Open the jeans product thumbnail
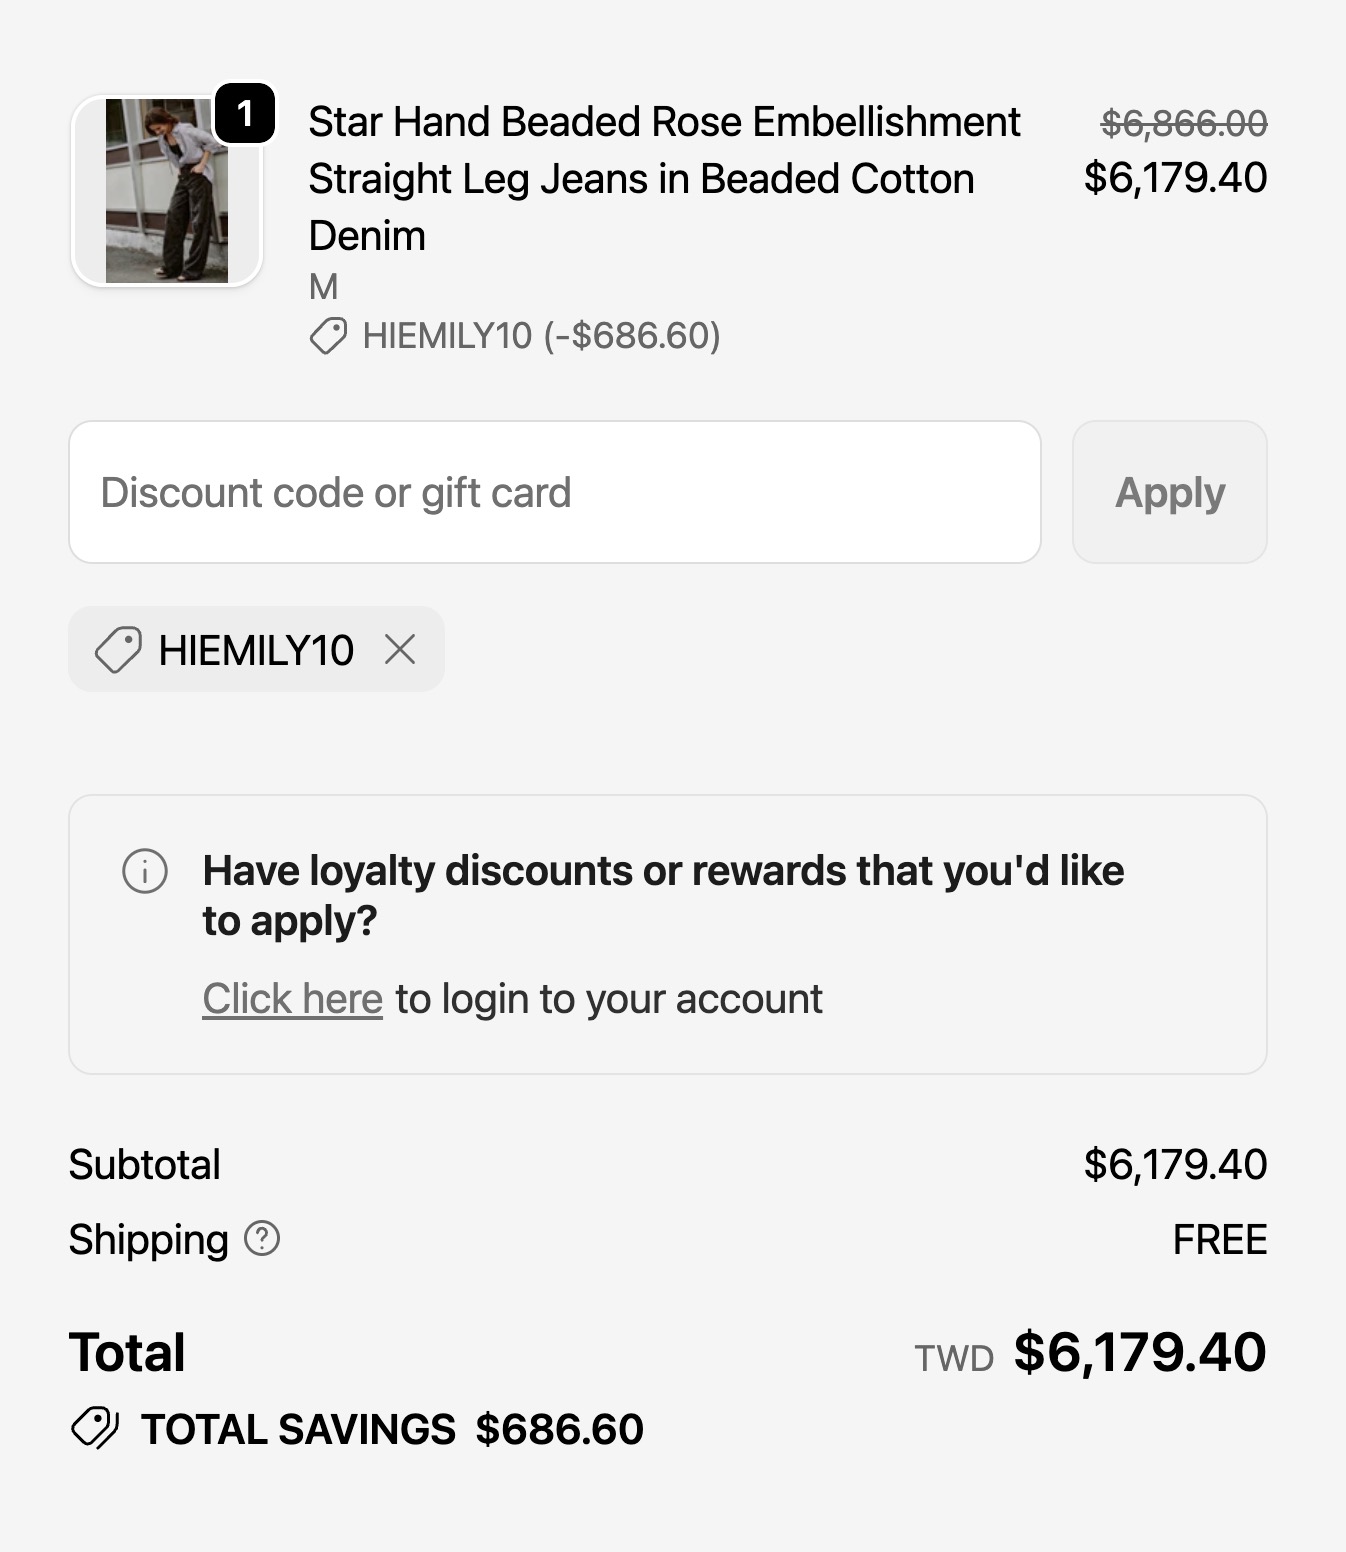 click(x=167, y=191)
